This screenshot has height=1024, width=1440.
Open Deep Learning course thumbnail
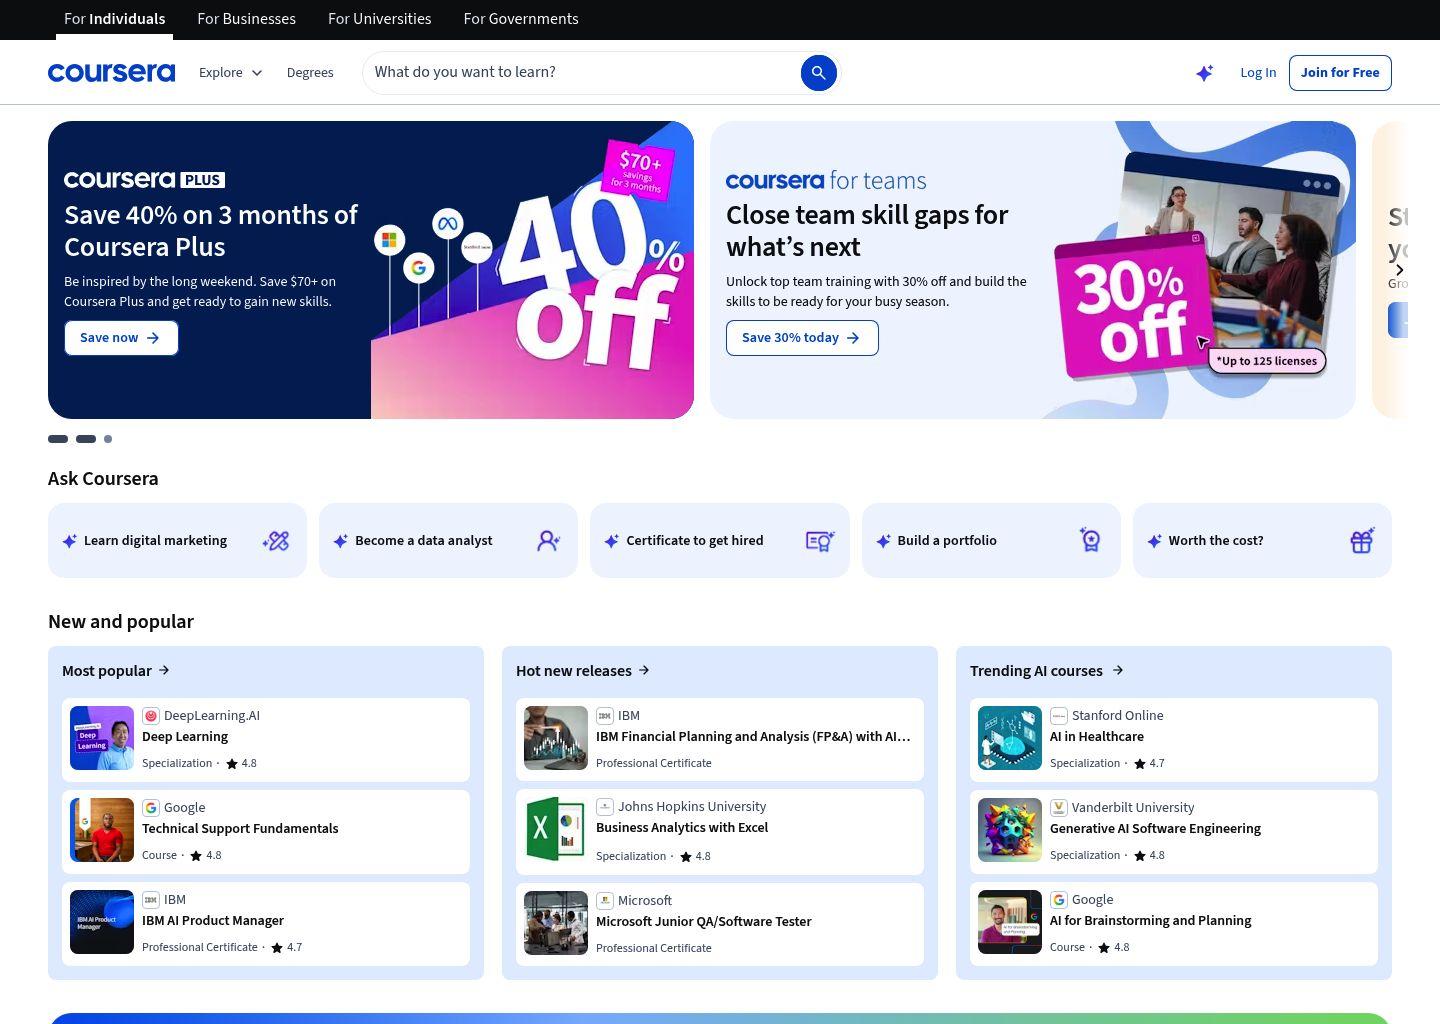(102, 738)
